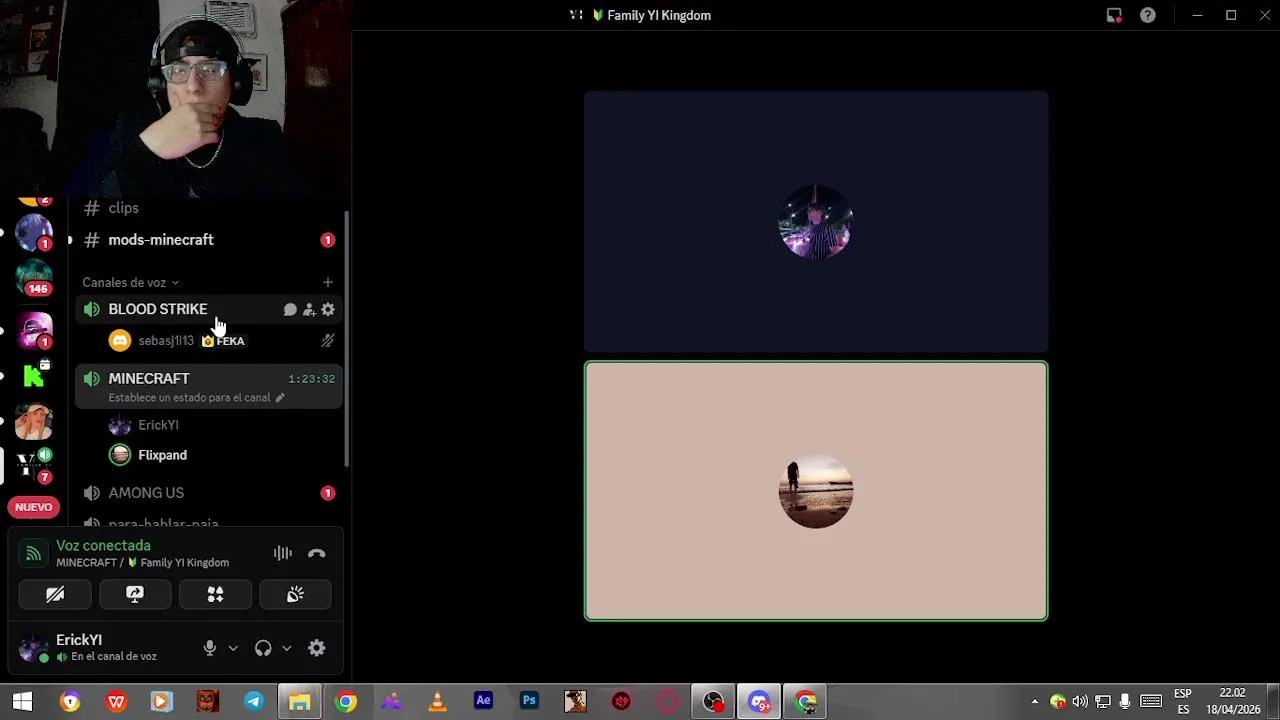Launch Photoshop from taskbar

tap(529, 702)
